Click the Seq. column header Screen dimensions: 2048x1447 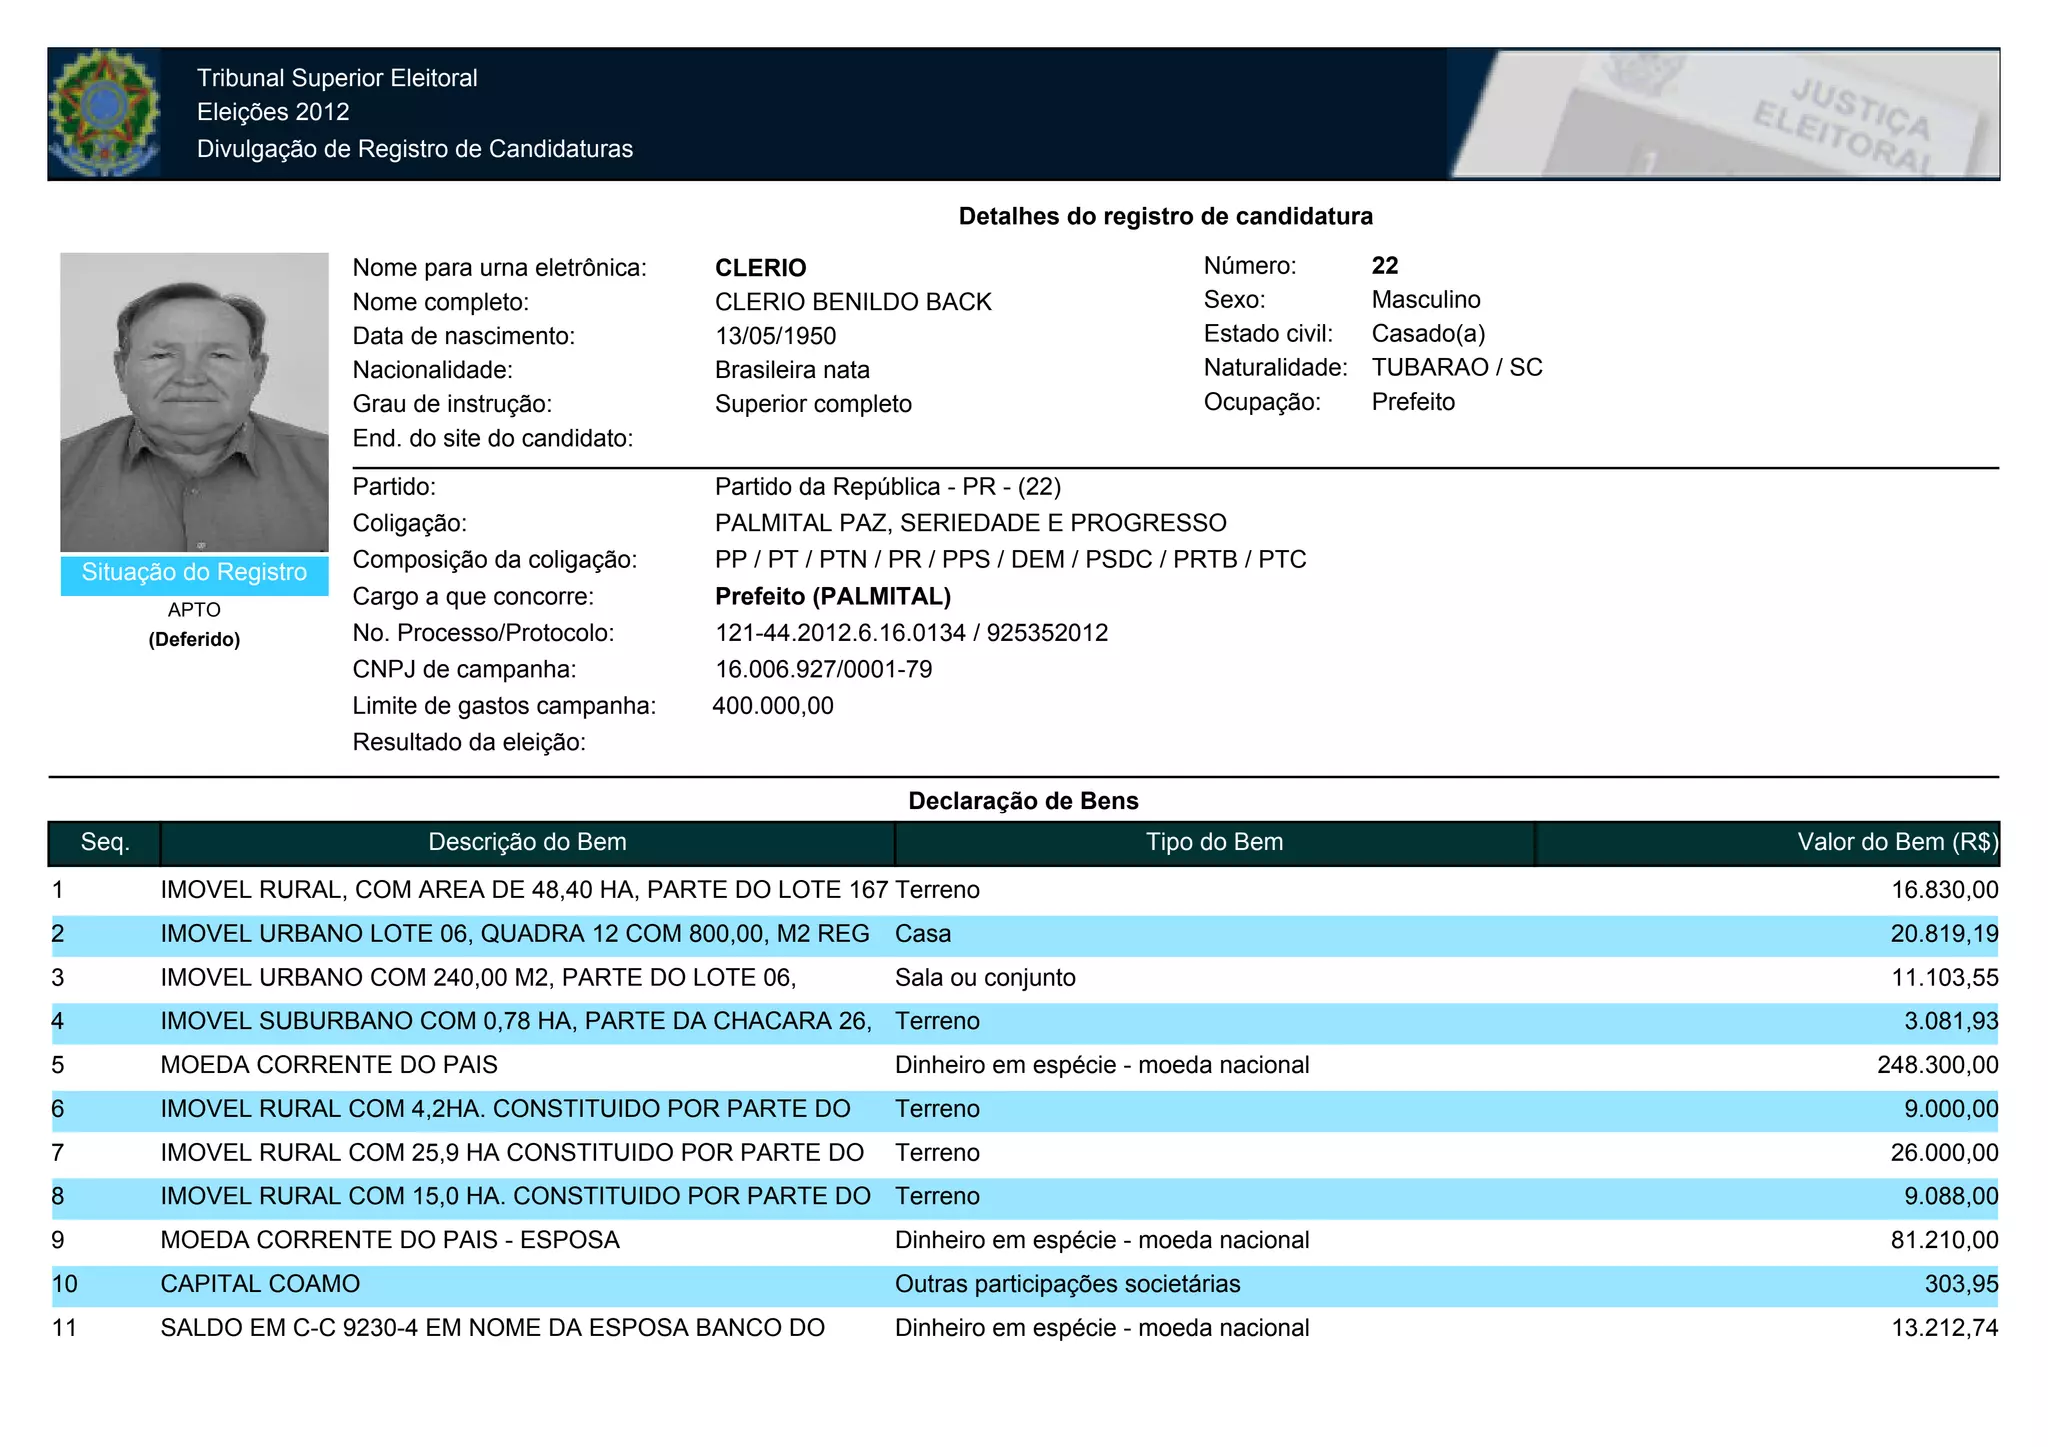coord(105,842)
